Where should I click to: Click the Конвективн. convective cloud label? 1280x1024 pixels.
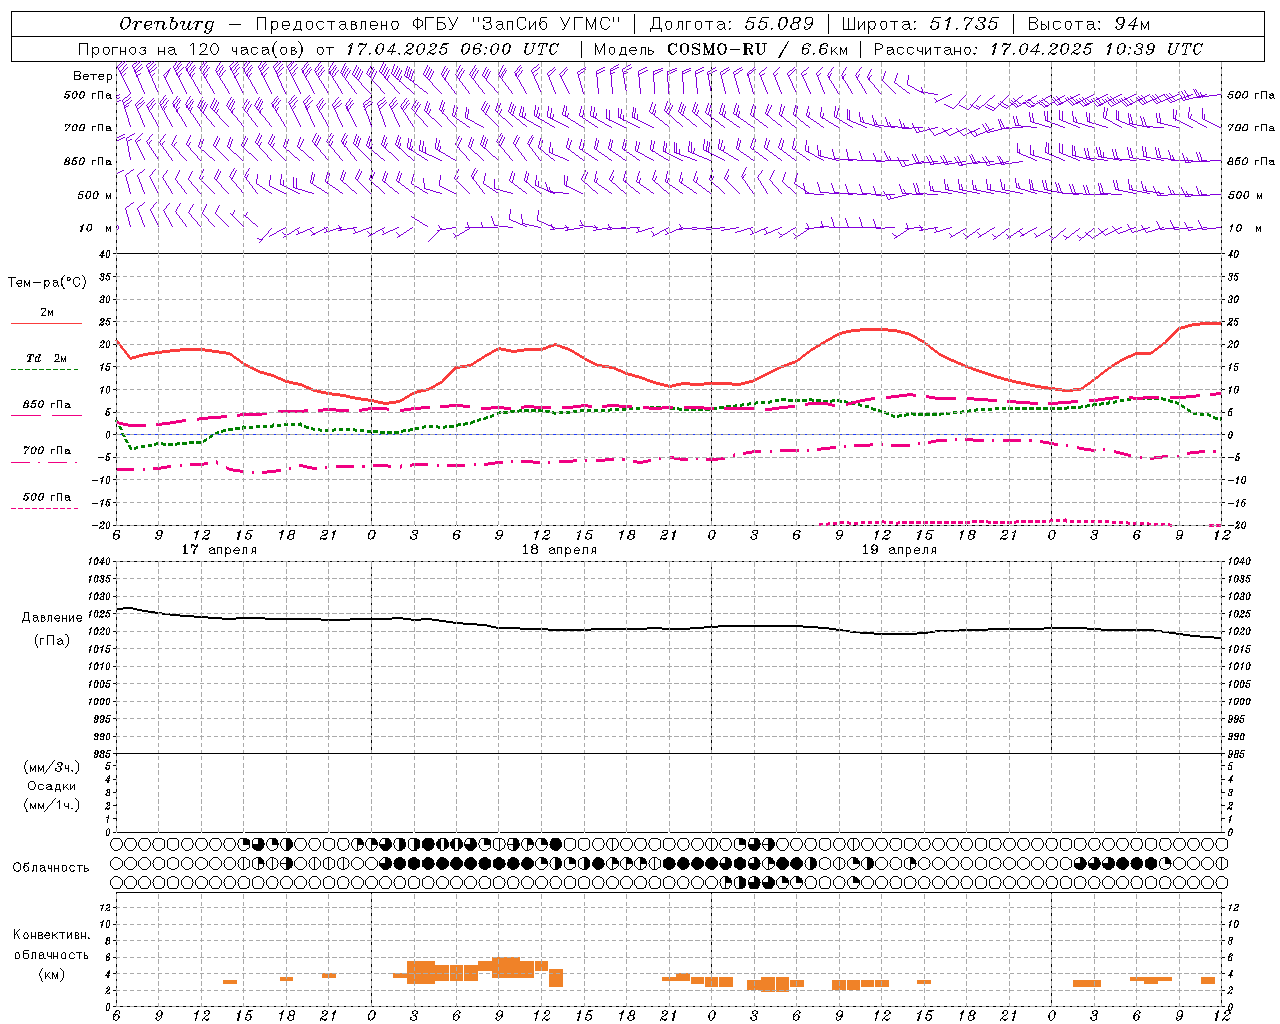pyautogui.click(x=52, y=935)
